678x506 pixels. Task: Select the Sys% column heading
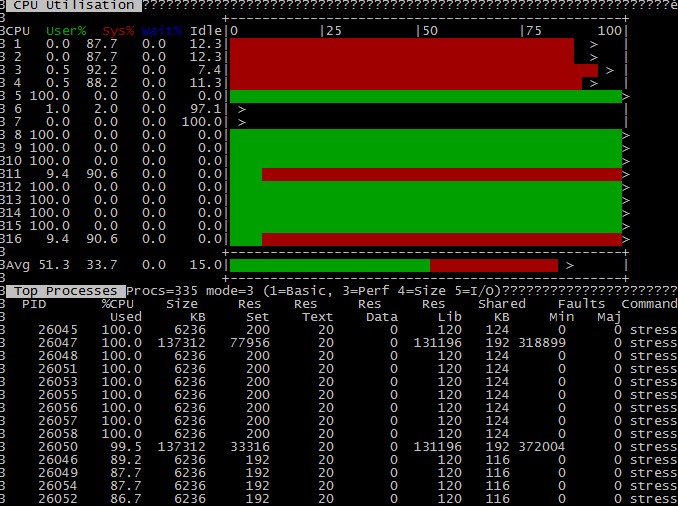(x=118, y=31)
